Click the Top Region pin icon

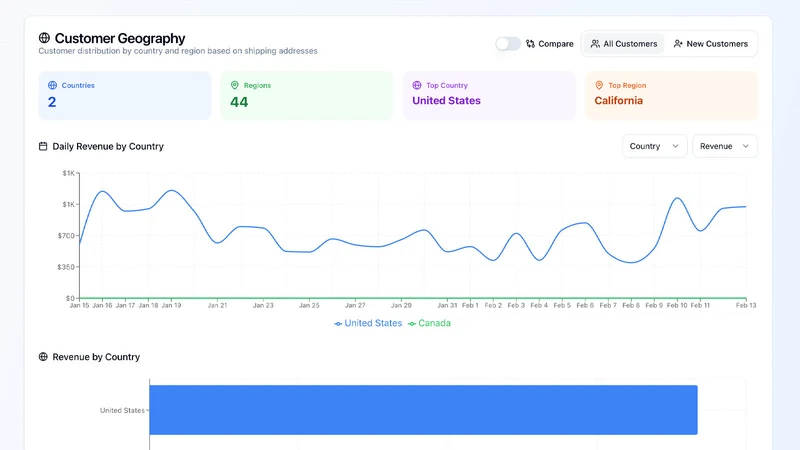(x=599, y=85)
